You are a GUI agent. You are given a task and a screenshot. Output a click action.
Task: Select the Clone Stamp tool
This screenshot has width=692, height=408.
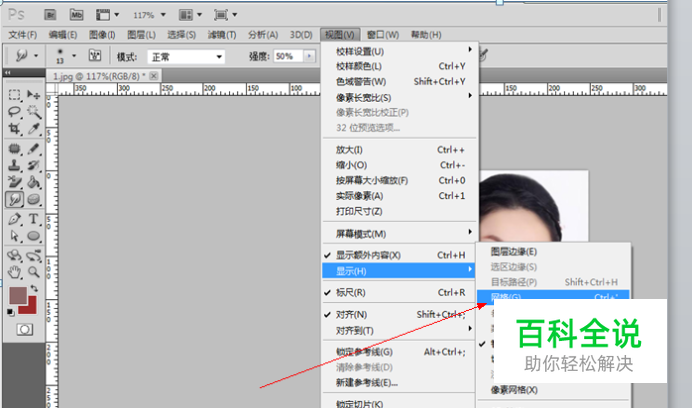click(x=14, y=166)
